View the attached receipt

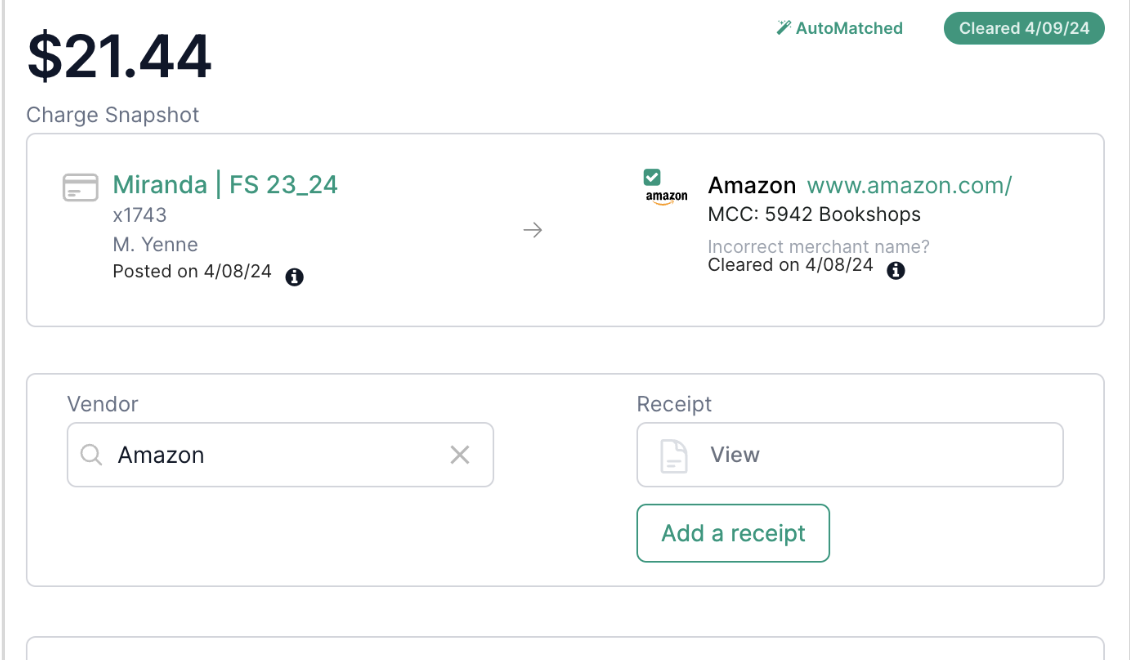pos(850,455)
